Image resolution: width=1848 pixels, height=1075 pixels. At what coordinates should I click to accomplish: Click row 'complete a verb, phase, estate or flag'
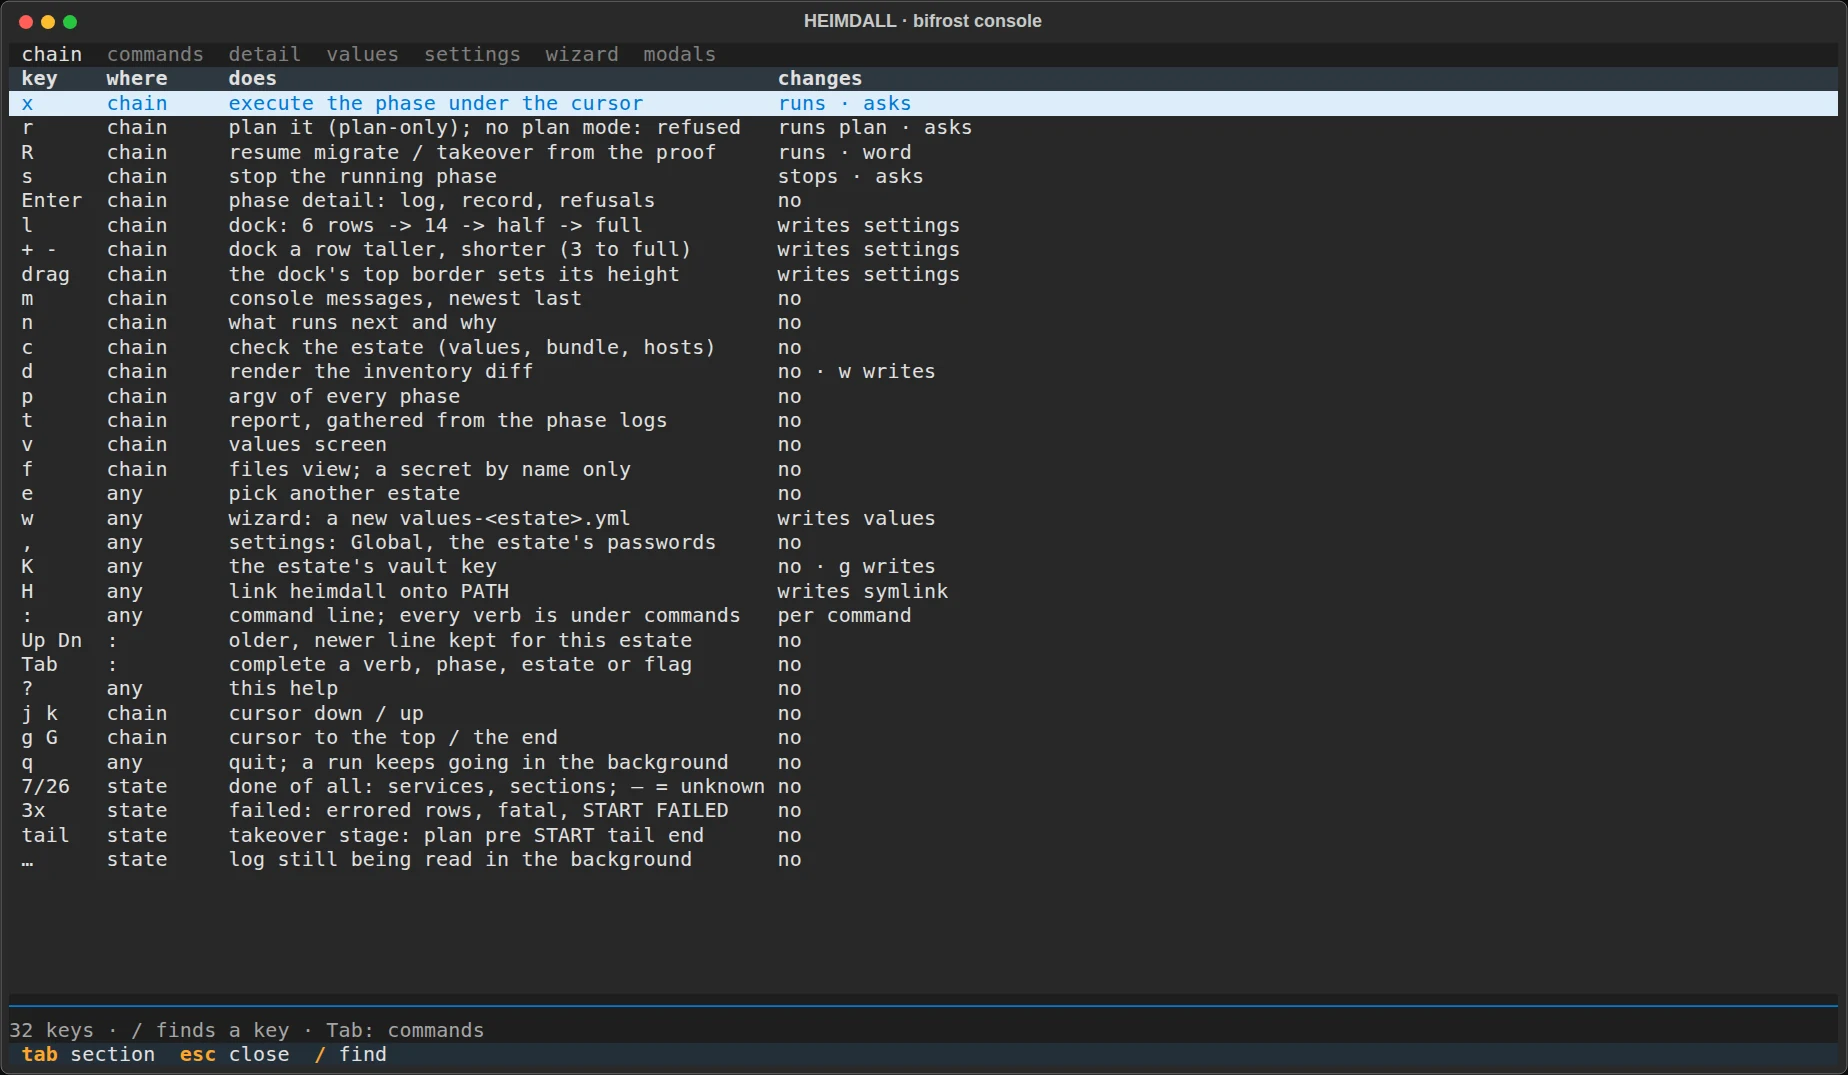tap(923, 664)
